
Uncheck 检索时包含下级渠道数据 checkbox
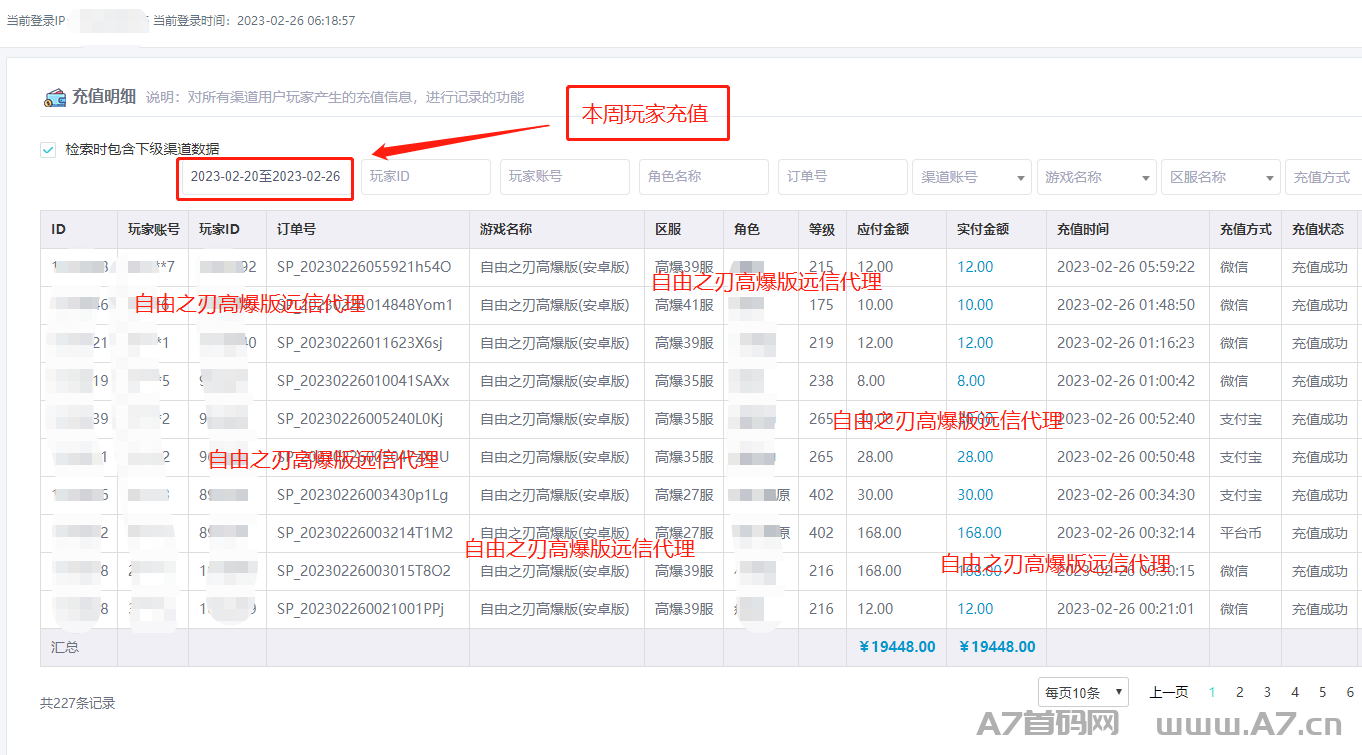48,149
